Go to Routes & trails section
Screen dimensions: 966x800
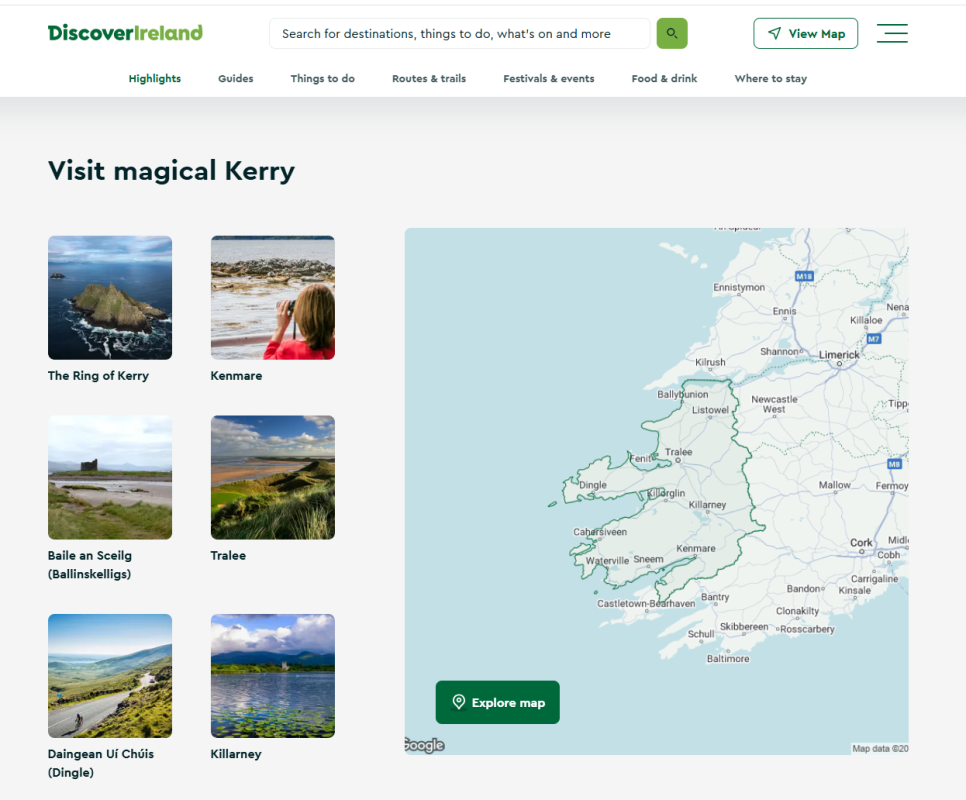[429, 78]
